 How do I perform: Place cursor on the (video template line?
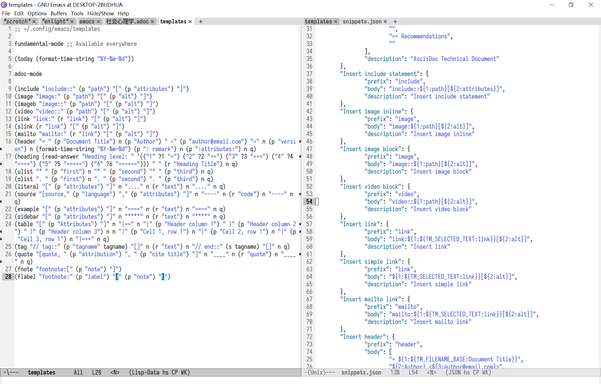click(85, 111)
